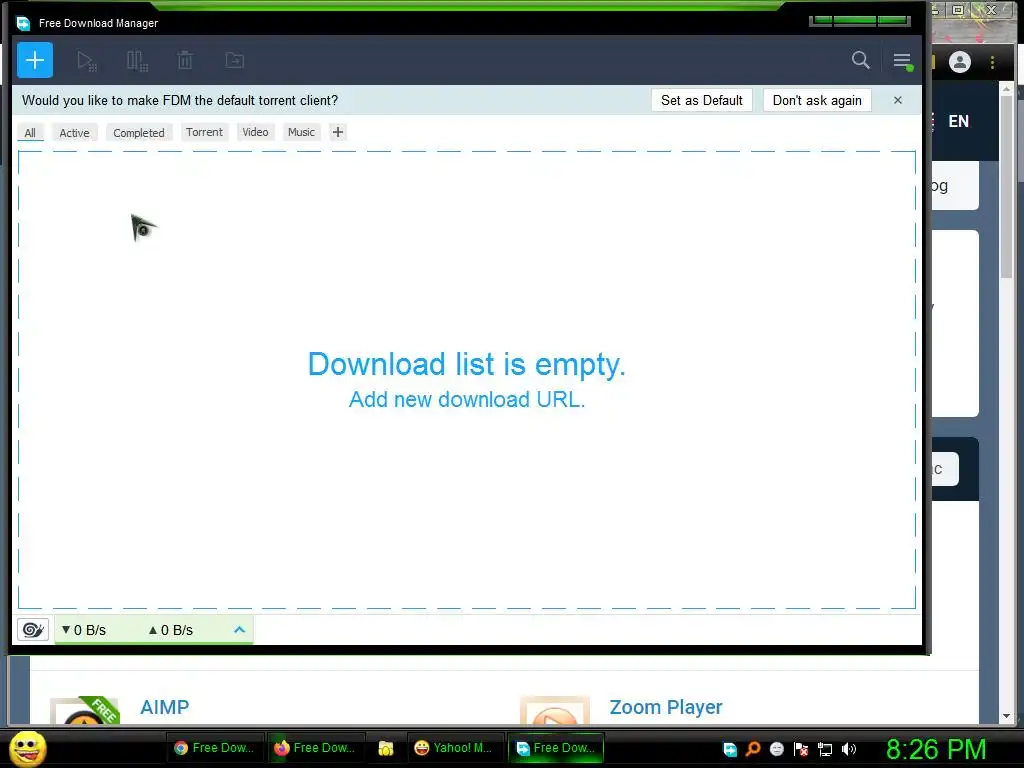This screenshot has width=1024, height=768.
Task: Click the upload speed 0 B/s indicator
Action: [170, 630]
